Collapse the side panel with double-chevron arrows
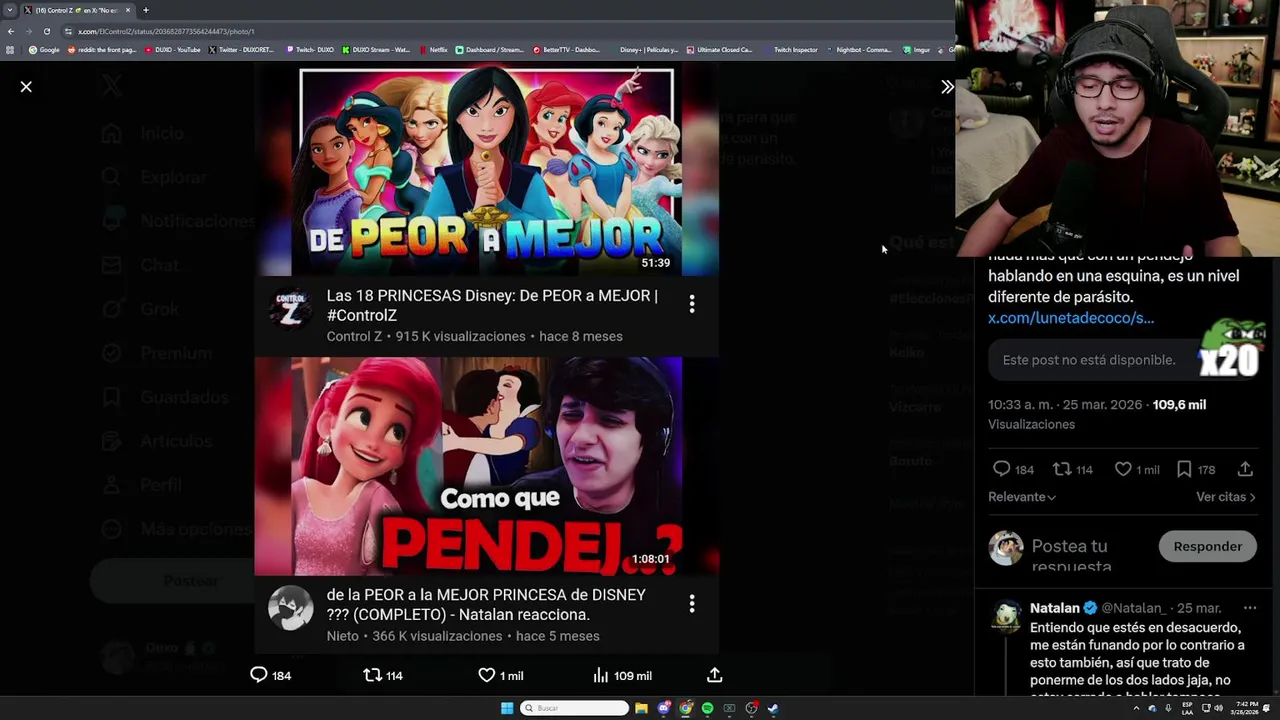This screenshot has height=720, width=1280. pos(947,87)
